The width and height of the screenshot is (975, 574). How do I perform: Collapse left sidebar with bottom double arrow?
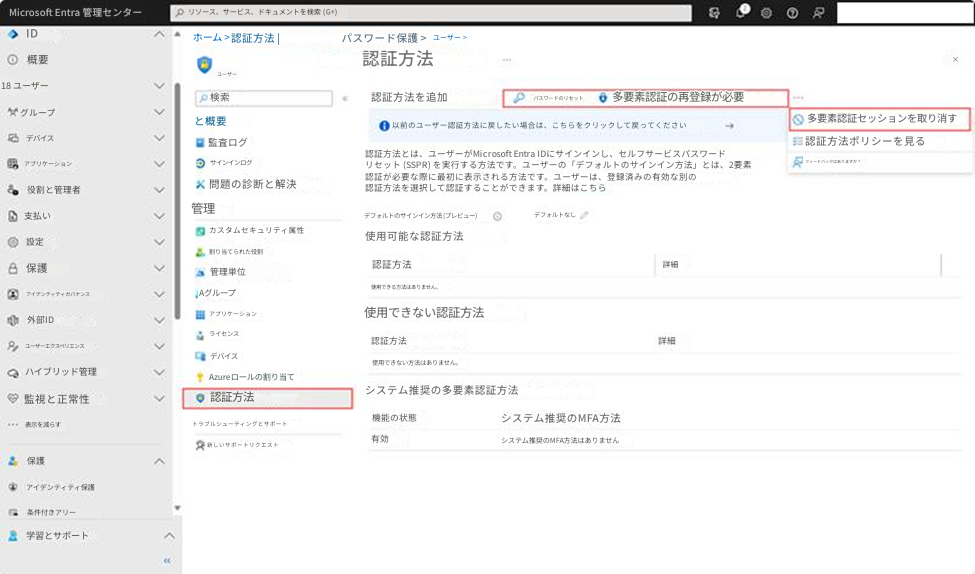[167, 560]
